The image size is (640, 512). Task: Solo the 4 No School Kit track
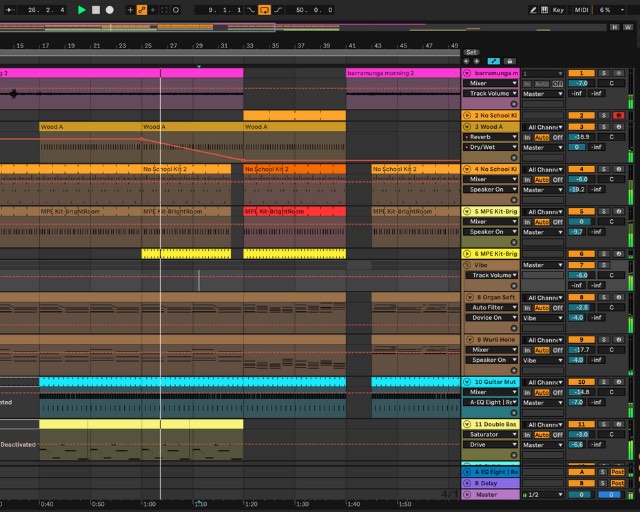click(605, 169)
